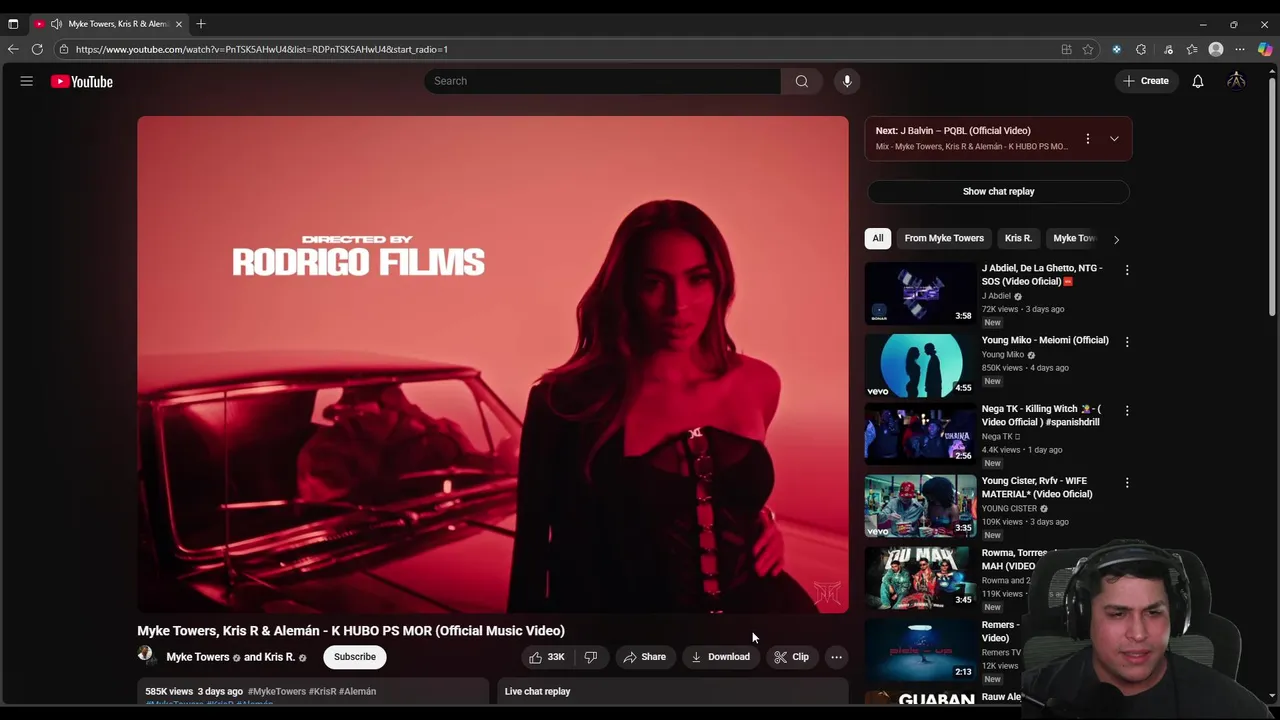The width and height of the screenshot is (1280, 720).
Task: Click the main video player
Action: coord(493,364)
